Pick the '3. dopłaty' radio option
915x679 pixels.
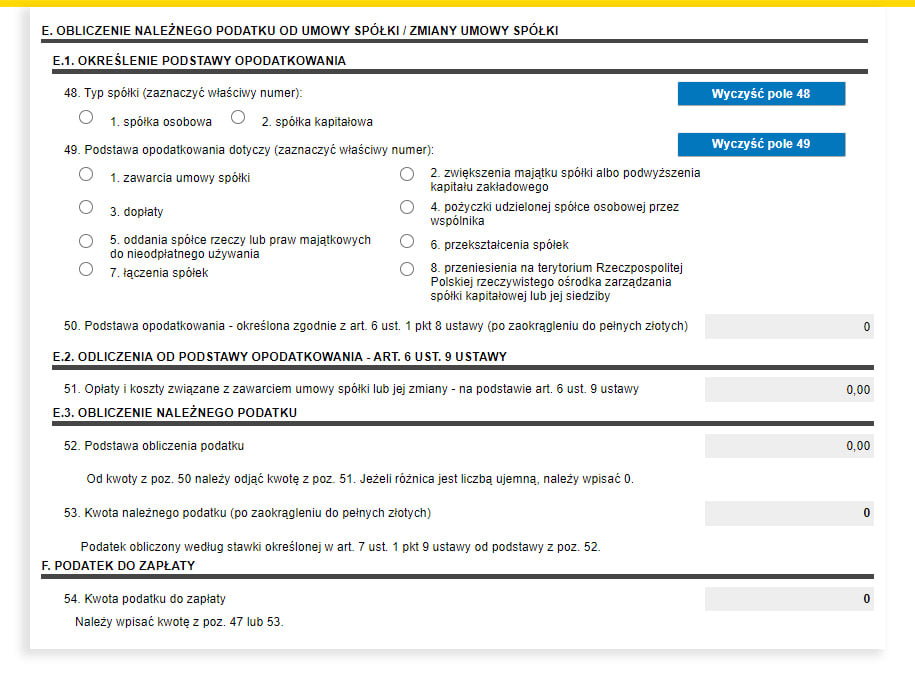[86, 208]
